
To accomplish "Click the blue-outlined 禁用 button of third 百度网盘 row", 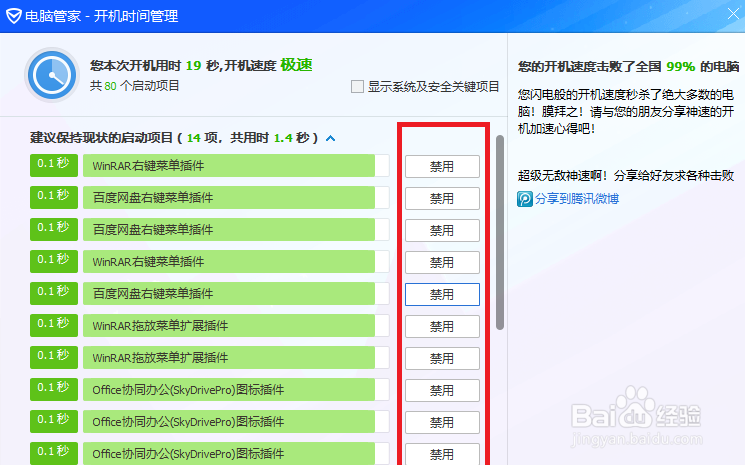I will pyautogui.click(x=442, y=294).
